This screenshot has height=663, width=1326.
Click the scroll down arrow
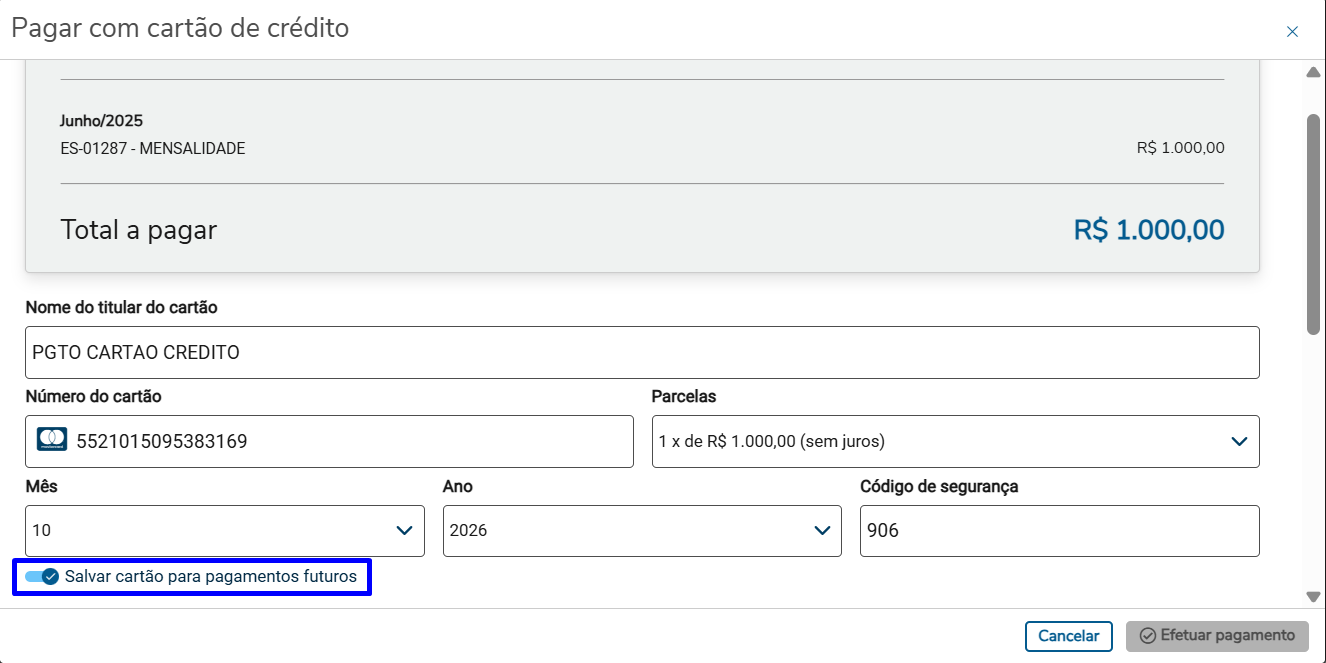(1313, 597)
